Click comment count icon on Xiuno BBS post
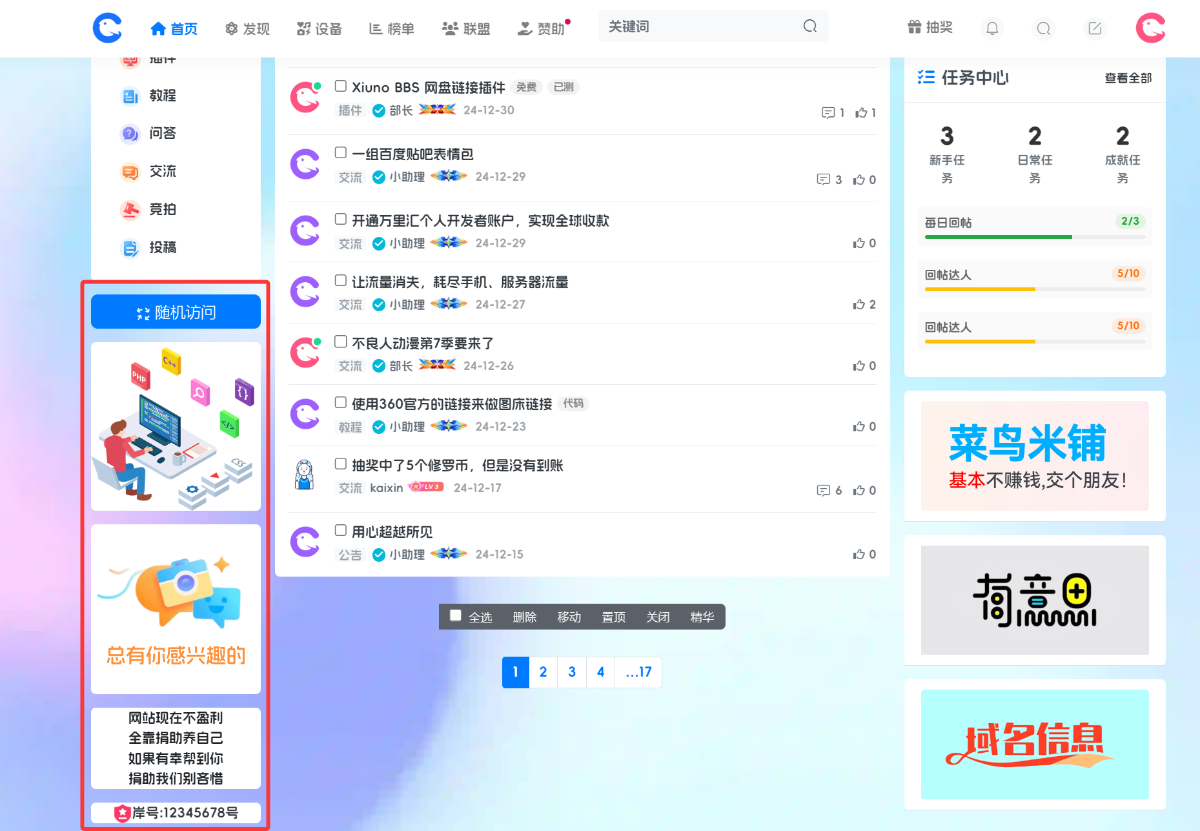Screen dimensions: 1200x831 pos(828,113)
